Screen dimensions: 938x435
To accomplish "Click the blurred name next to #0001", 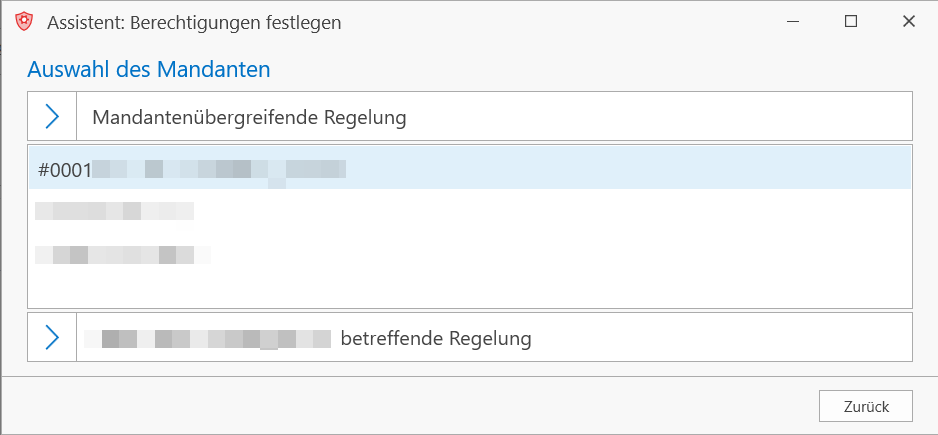I will point(220,169).
